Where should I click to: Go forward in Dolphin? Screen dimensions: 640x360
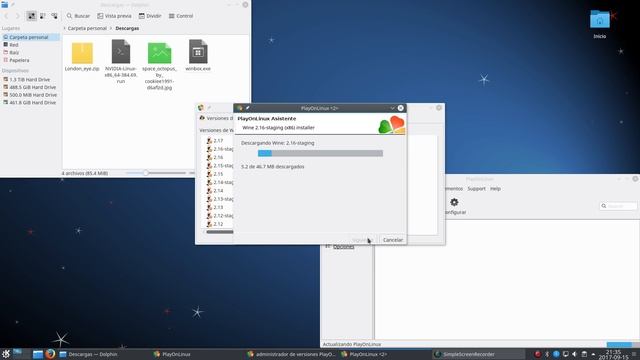(17, 16)
